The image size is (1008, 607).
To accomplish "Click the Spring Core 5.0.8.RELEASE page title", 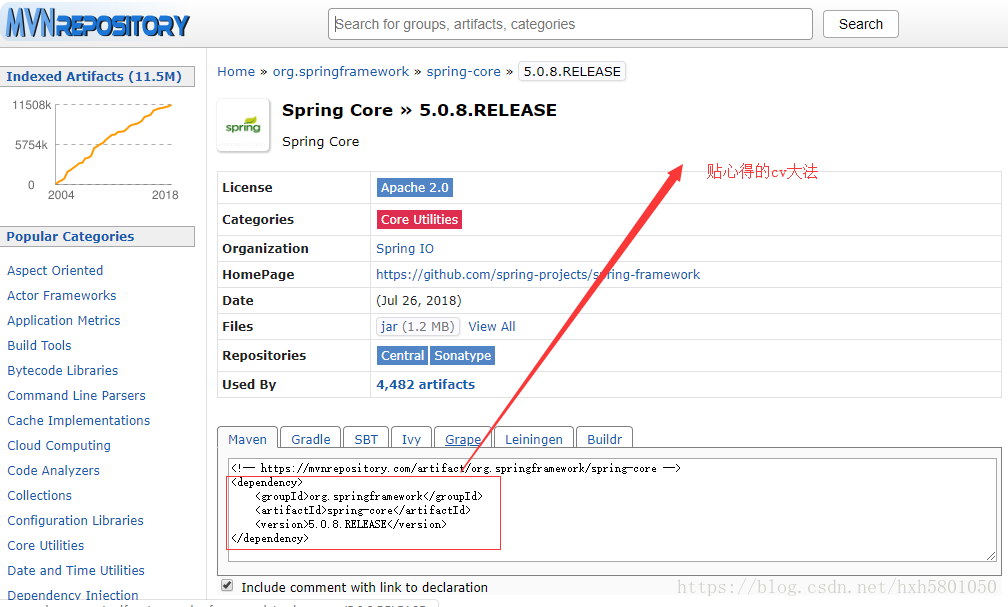I will (x=419, y=111).
